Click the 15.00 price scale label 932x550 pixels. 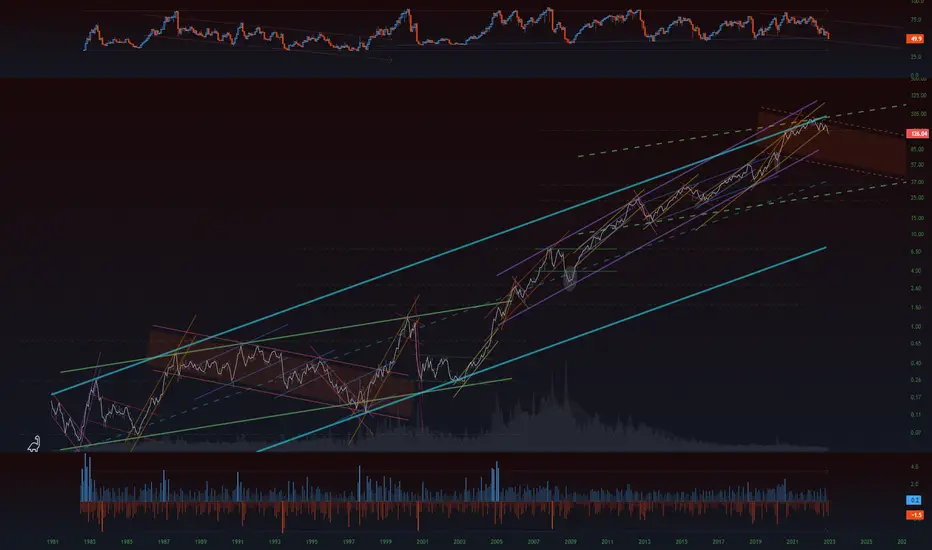click(x=917, y=218)
